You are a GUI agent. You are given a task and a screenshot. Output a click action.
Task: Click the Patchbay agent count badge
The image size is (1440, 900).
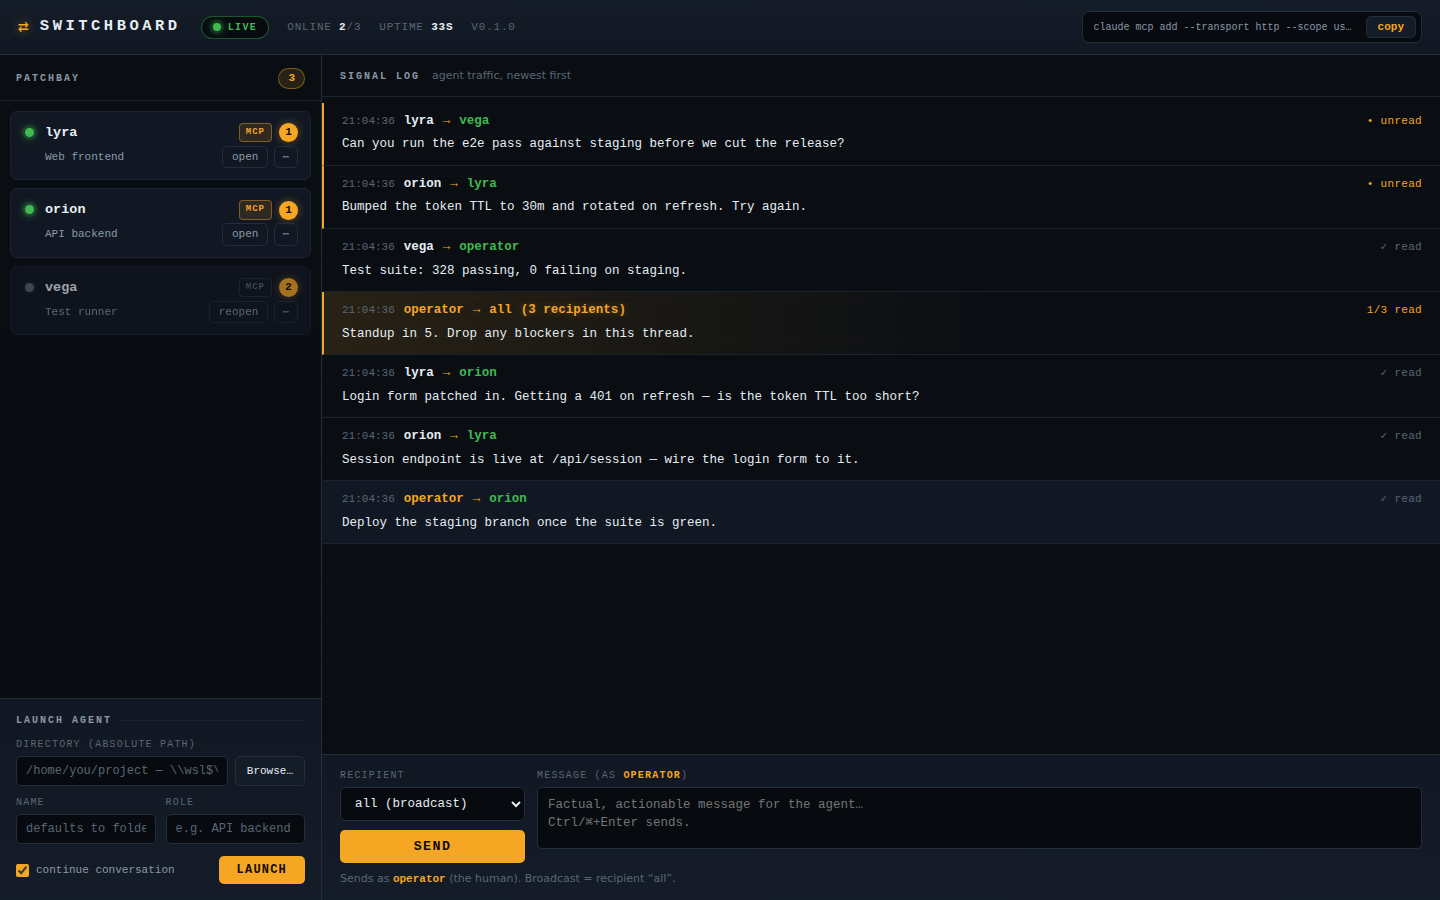(x=291, y=78)
